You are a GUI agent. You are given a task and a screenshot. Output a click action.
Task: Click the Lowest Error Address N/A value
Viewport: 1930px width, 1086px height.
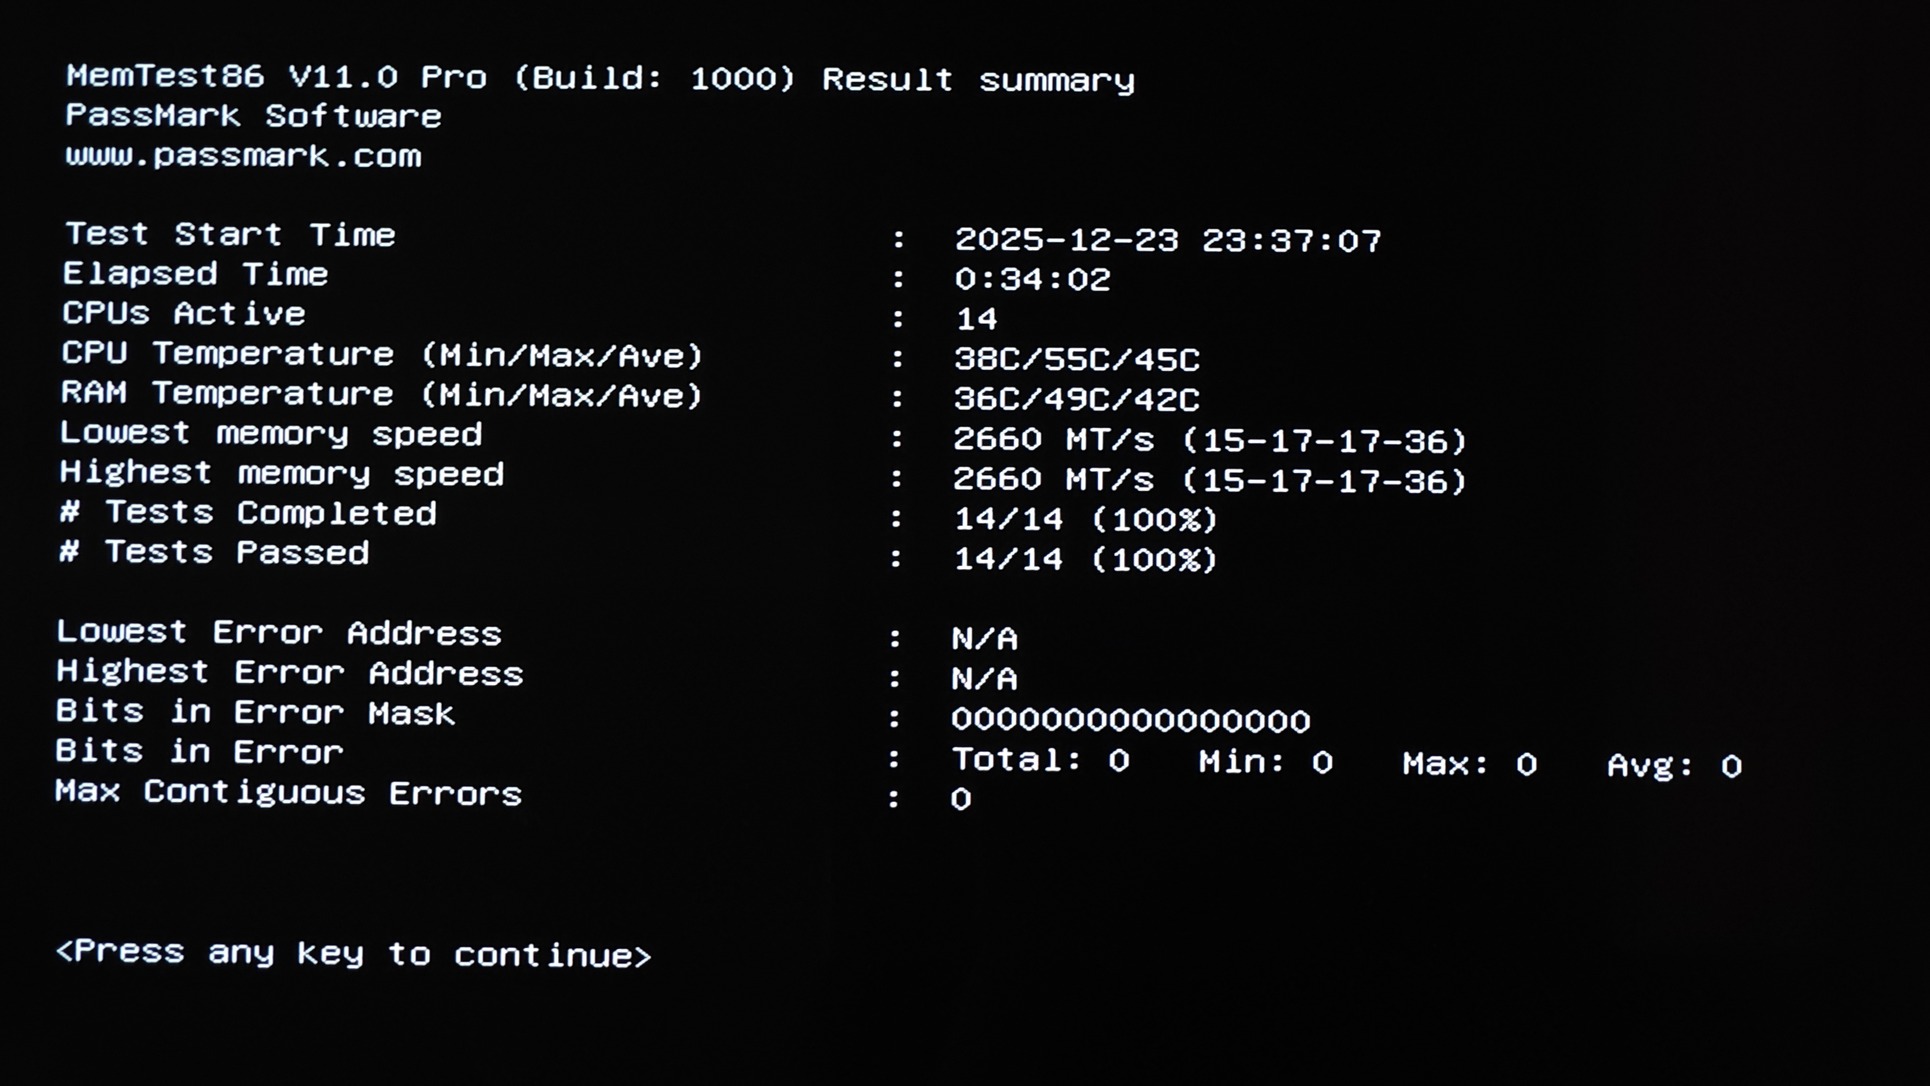click(x=984, y=638)
